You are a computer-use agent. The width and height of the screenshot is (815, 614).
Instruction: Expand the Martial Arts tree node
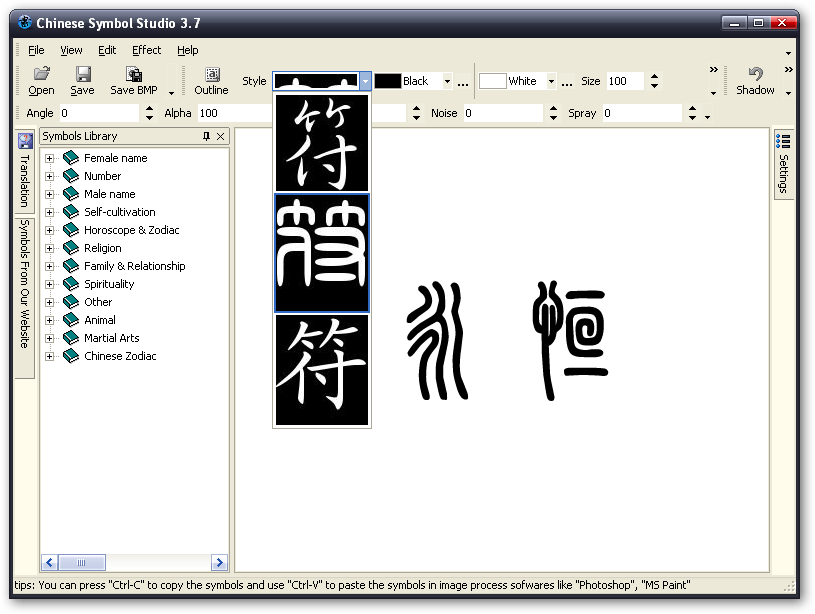(49, 338)
